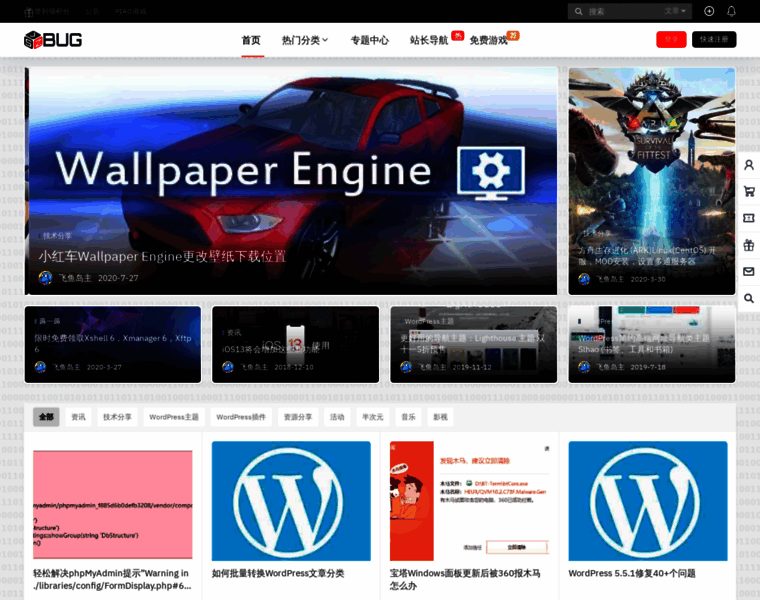Click the mail envelope icon in side toolbar
Screen dimensions: 760x600
coord(749,271)
